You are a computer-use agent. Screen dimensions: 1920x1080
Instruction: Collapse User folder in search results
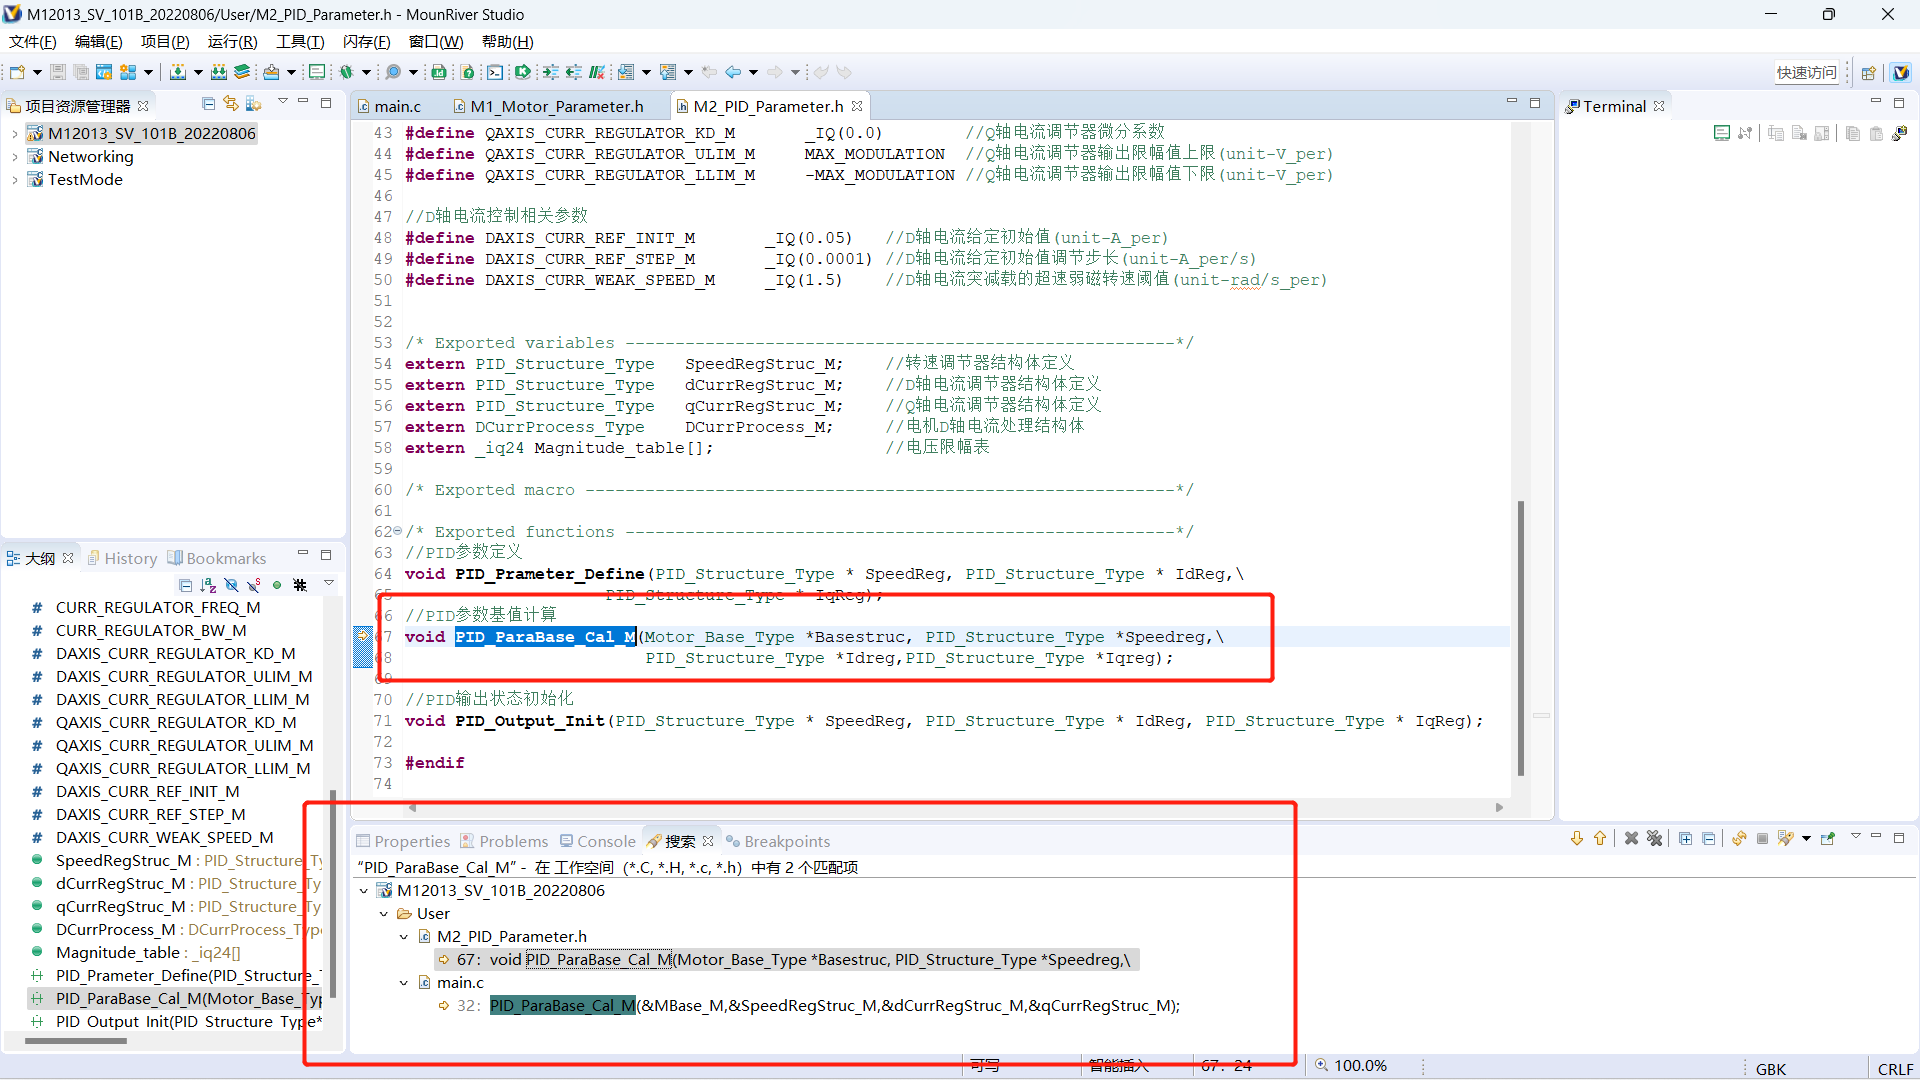(384, 913)
